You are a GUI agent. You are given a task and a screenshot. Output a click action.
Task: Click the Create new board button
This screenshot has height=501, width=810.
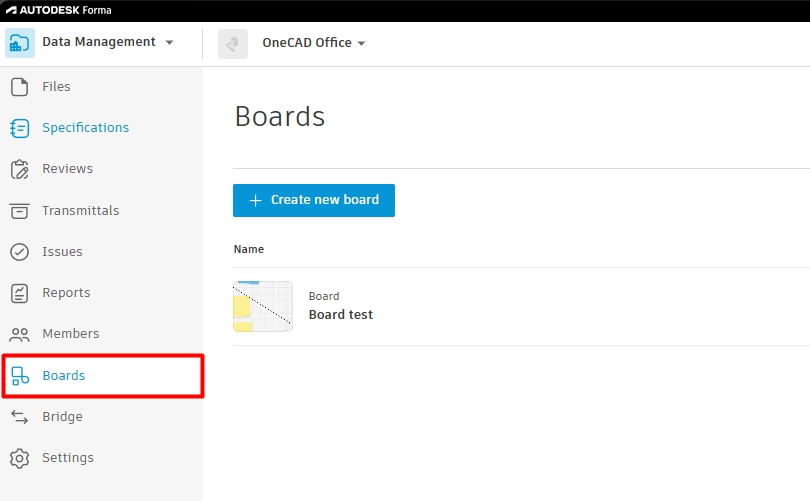click(314, 200)
